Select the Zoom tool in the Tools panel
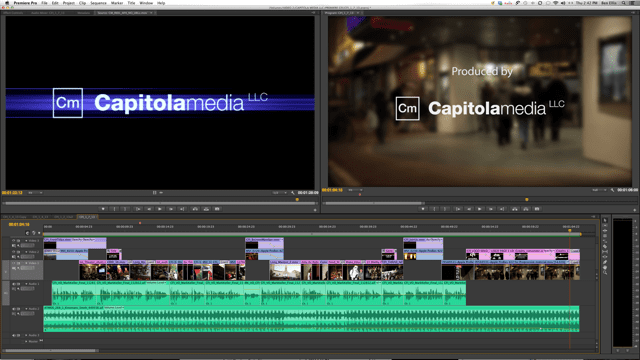The image size is (640, 360). click(605, 273)
